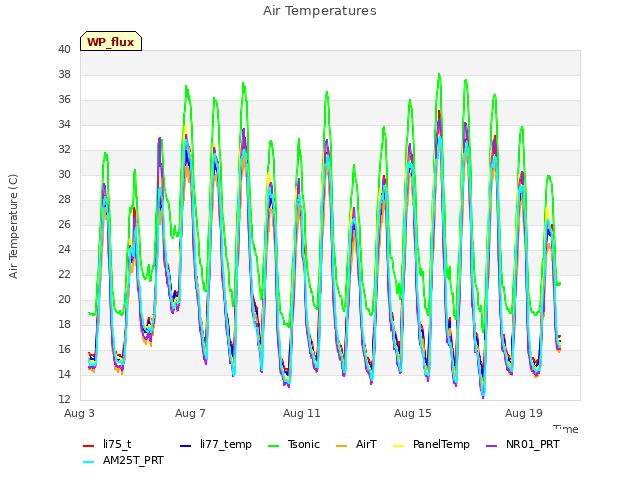Image resolution: width=640 pixels, height=480 pixels.
Task: Click the Time x-axis title
Action: pyautogui.click(x=566, y=429)
